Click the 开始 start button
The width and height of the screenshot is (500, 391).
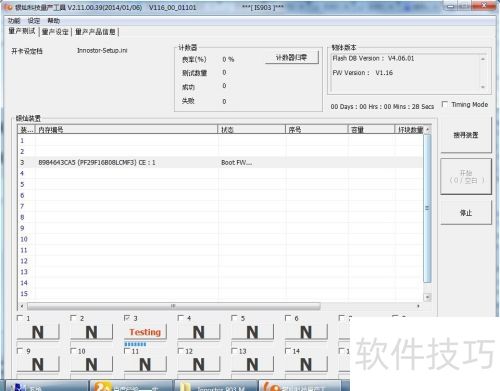466,176
